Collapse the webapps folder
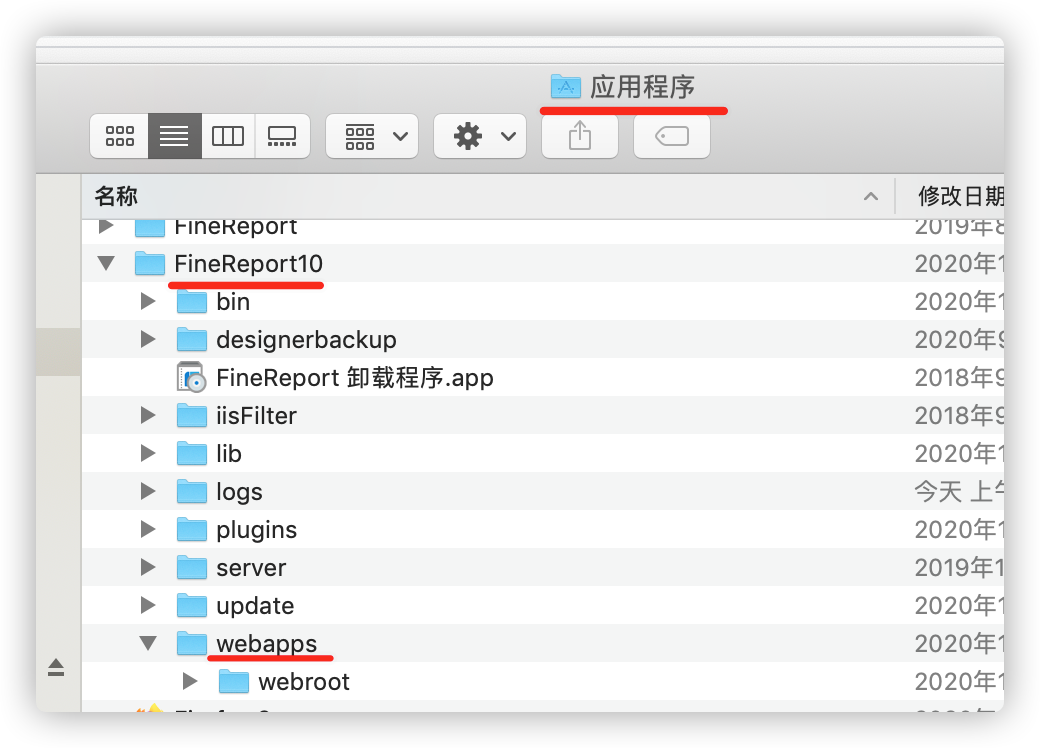 [x=149, y=643]
